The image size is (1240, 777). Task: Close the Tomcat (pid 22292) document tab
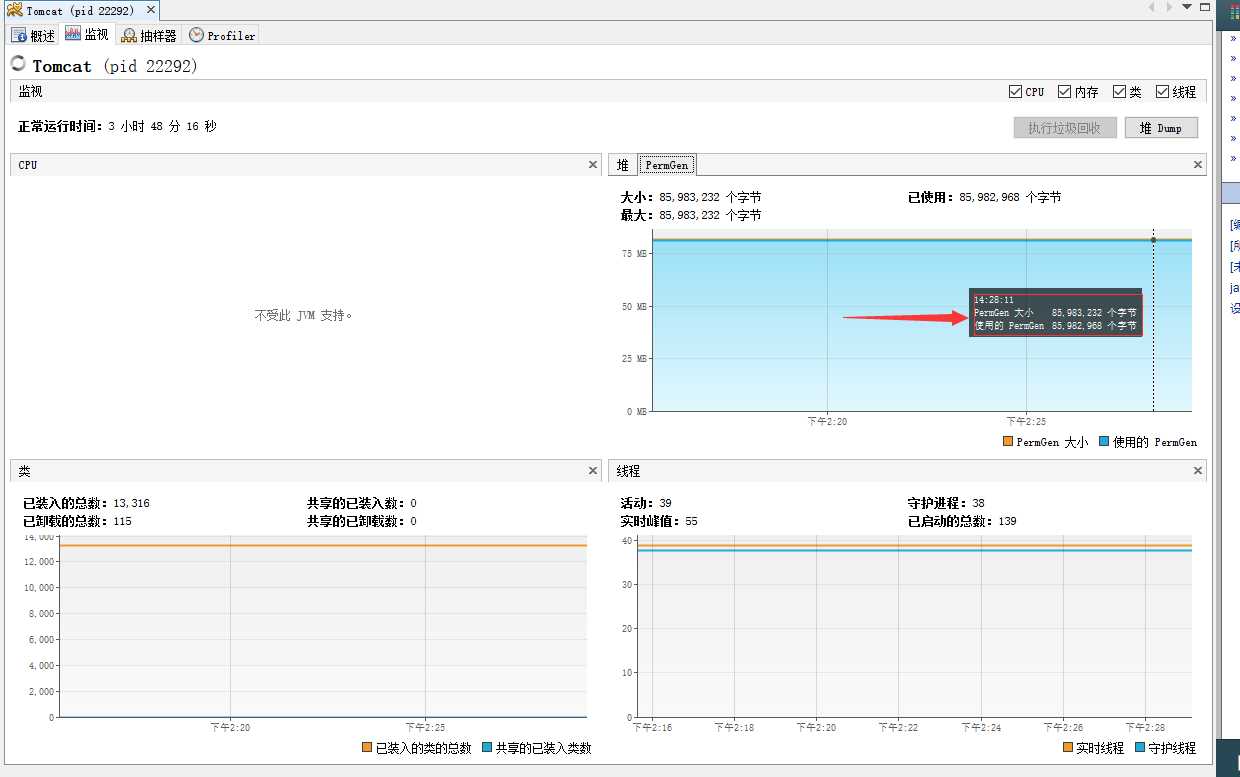point(150,10)
